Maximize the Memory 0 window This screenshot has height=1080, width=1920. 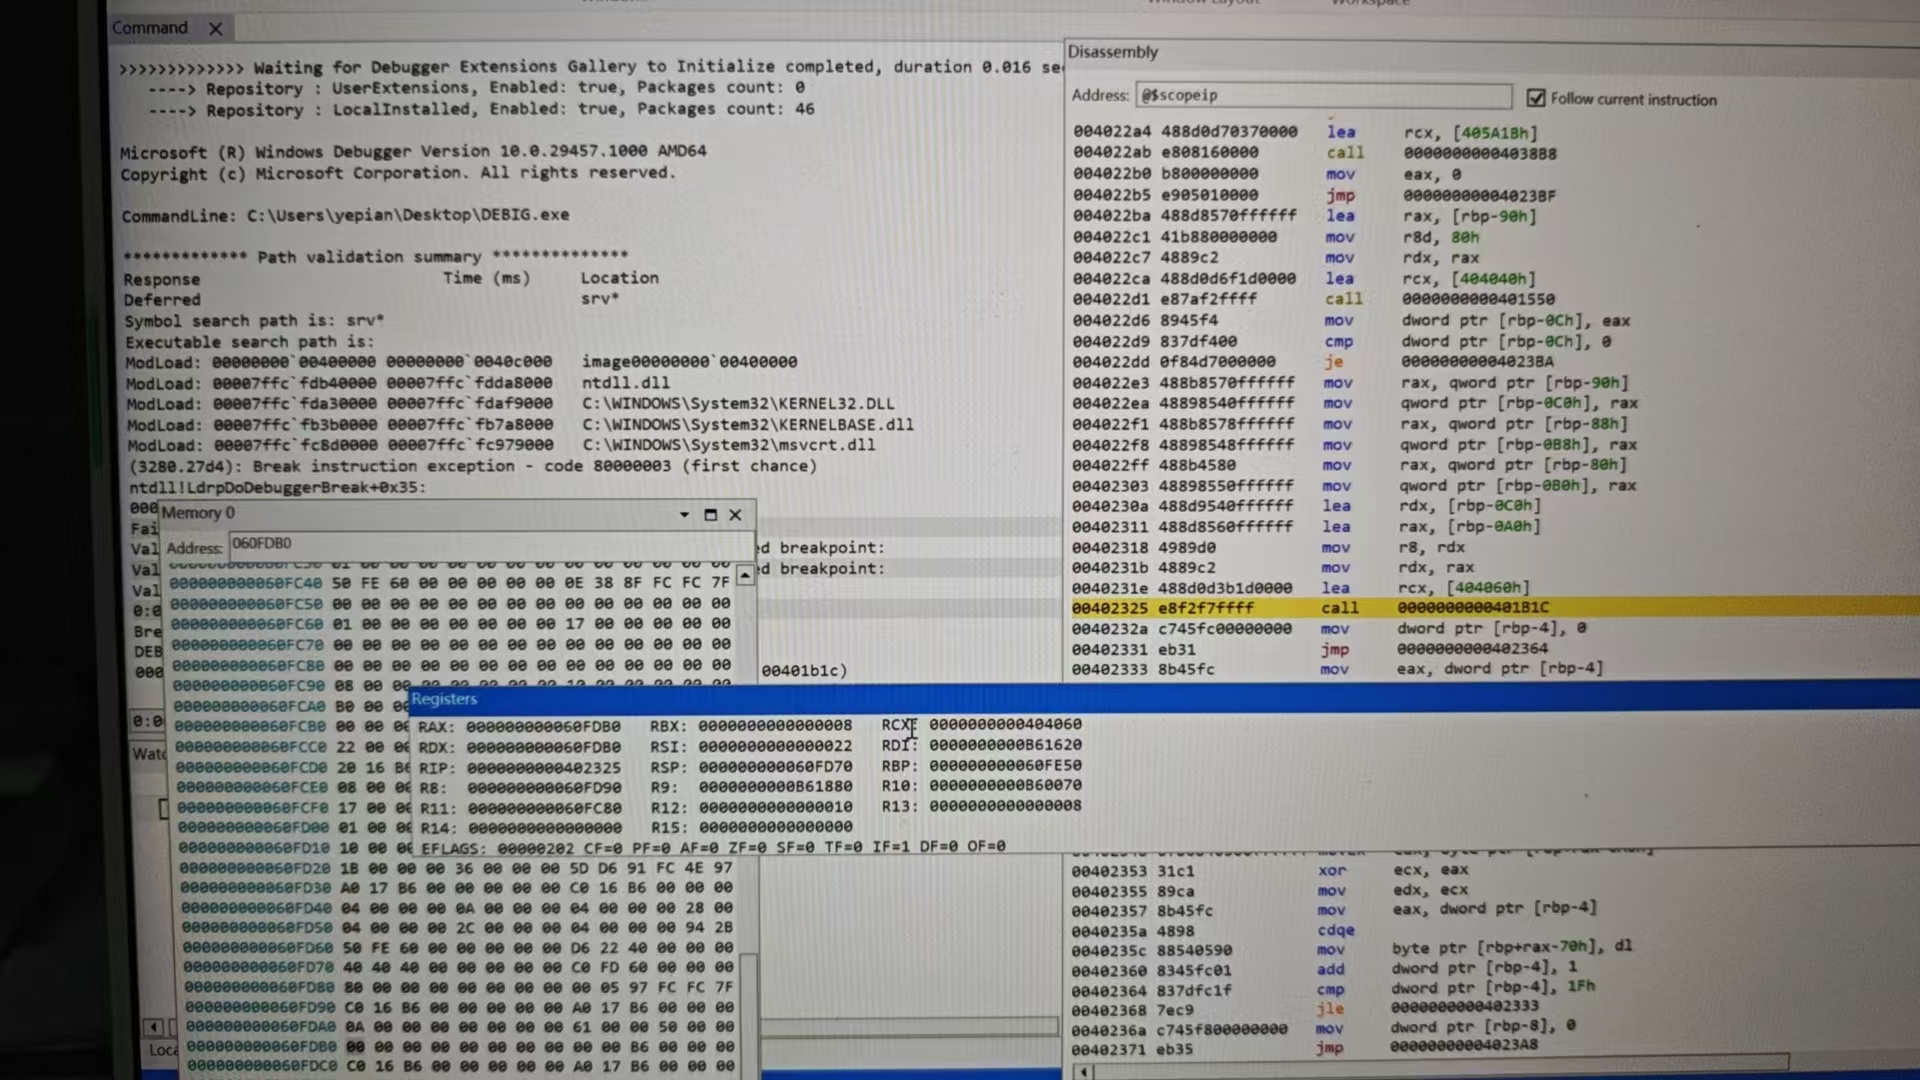710,515
